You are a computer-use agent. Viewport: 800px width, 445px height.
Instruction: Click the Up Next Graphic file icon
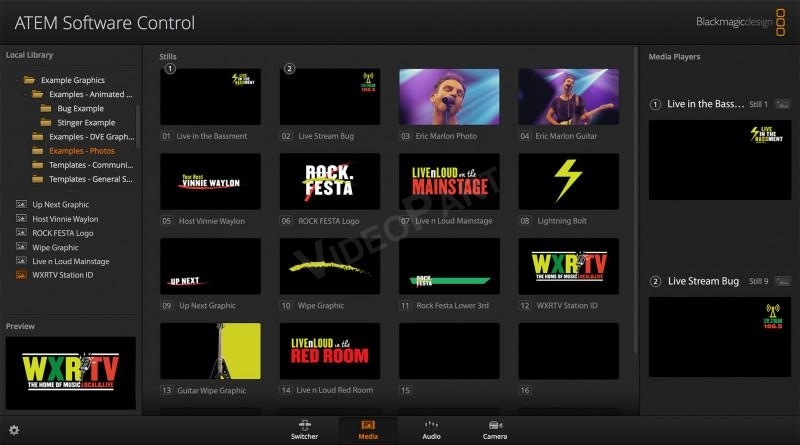point(21,204)
